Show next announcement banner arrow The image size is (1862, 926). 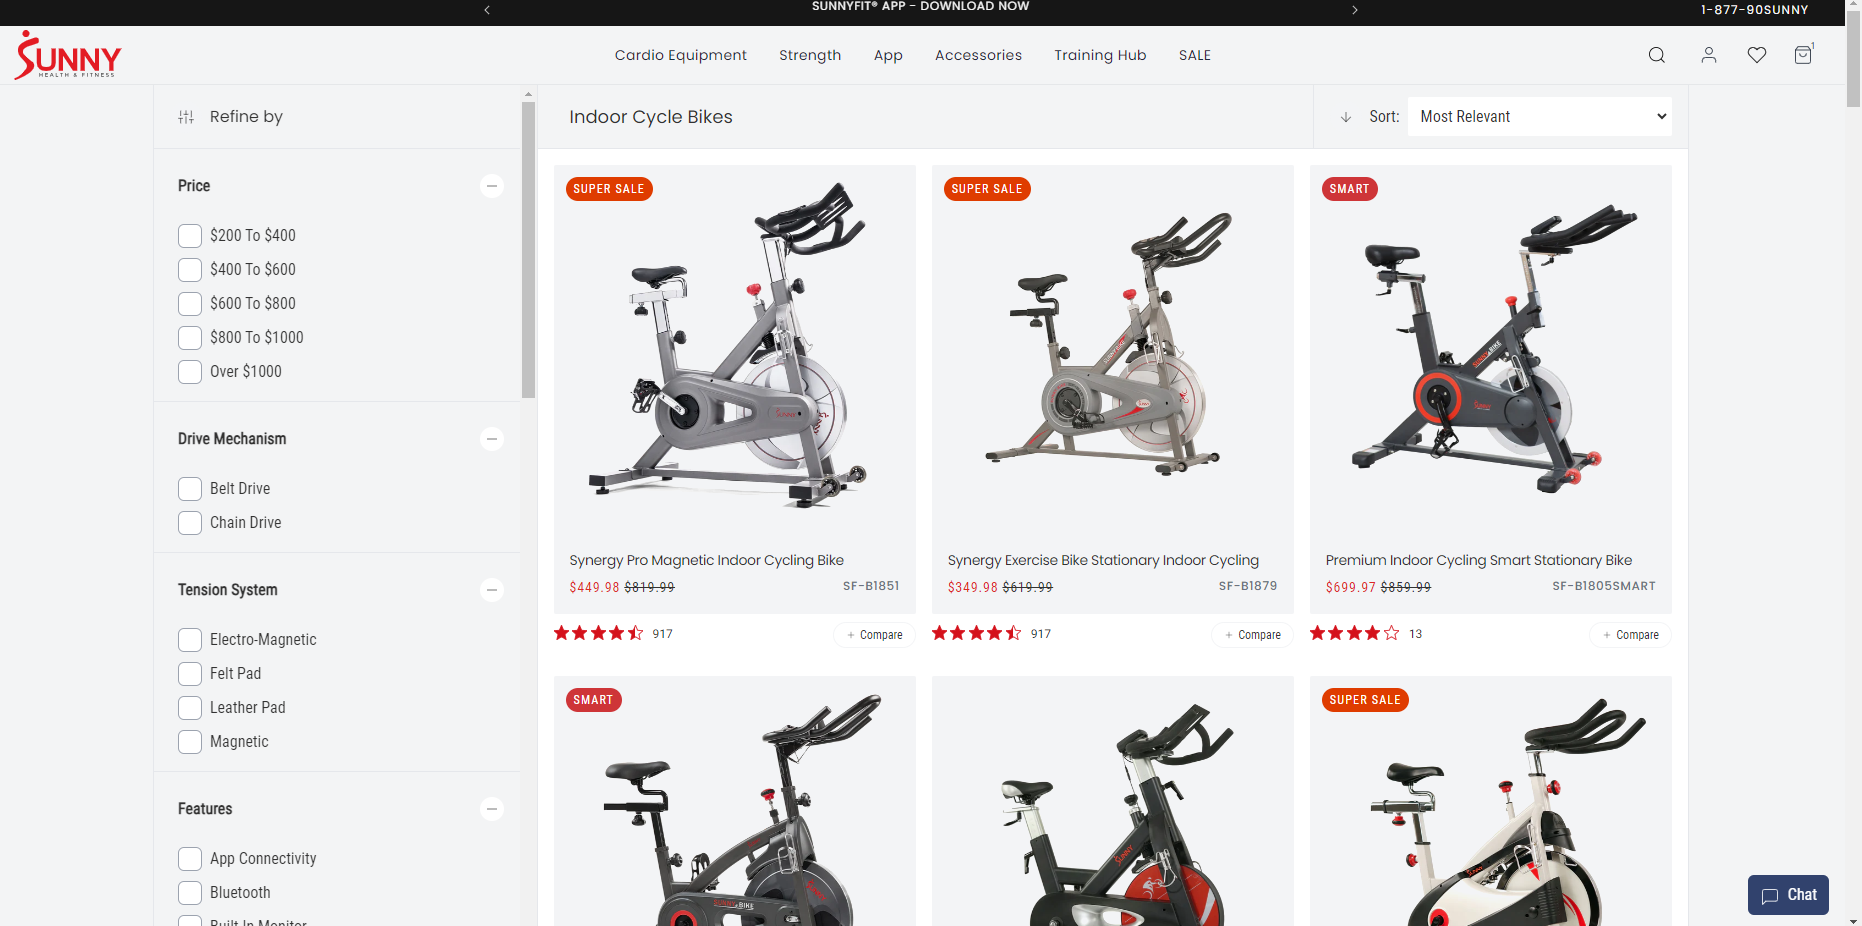(1355, 10)
